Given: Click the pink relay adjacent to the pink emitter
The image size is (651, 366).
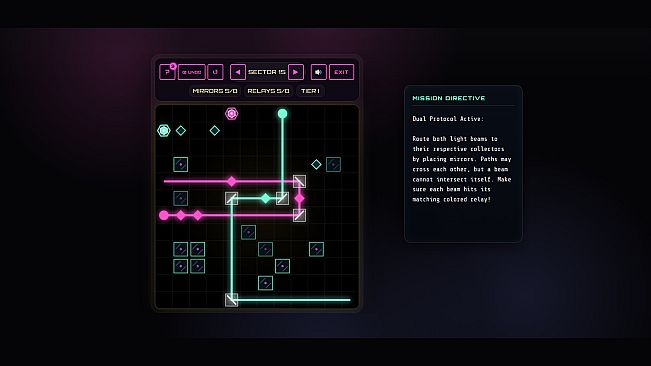Looking at the screenshot, I should tap(181, 215).
